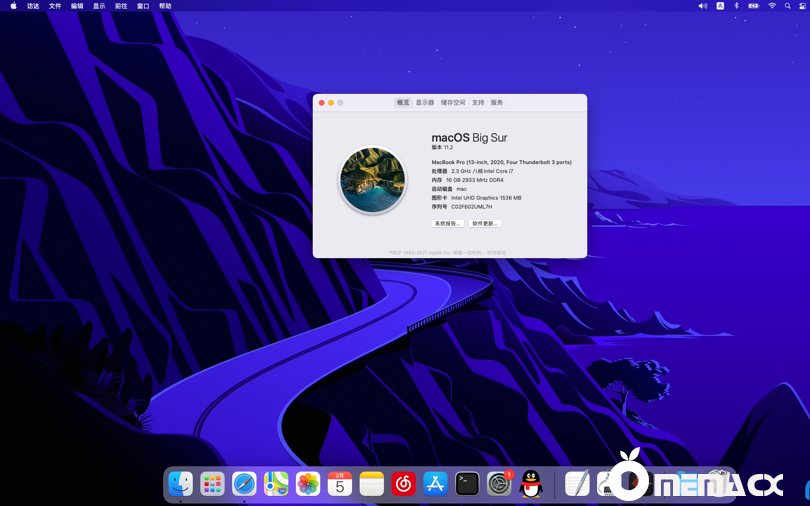Open the Wi-Fi status menu
The height and width of the screenshot is (506, 810).
772,6
